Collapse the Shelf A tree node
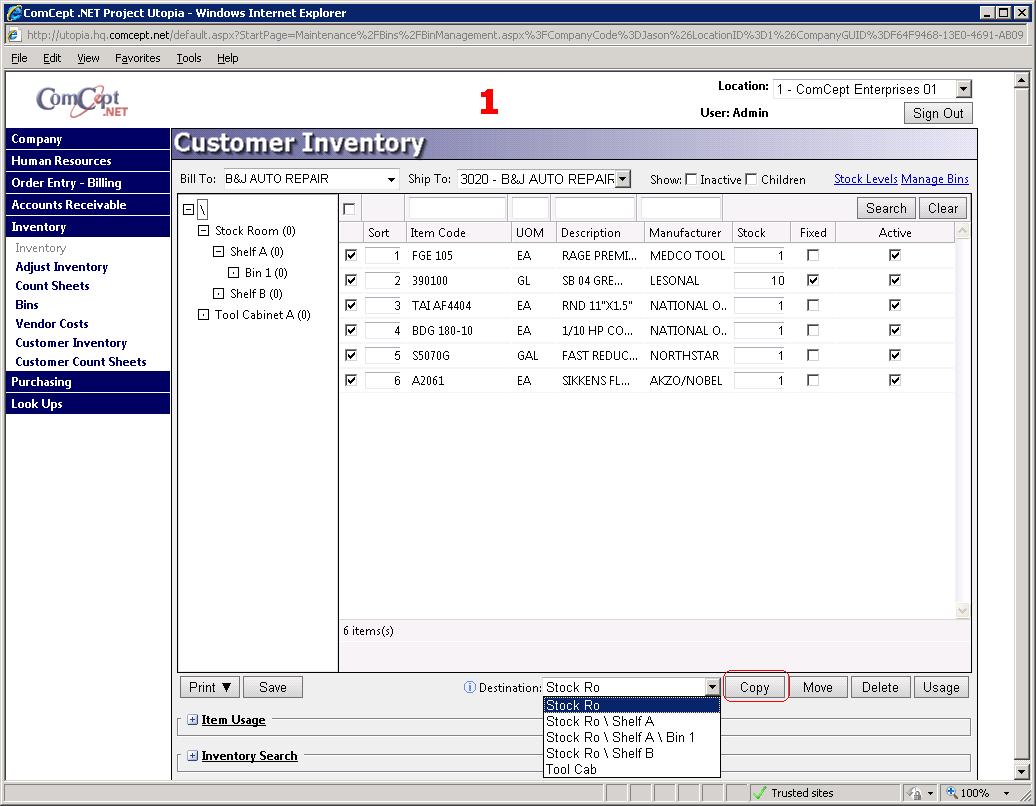This screenshot has width=1036, height=806. pyautogui.click(x=218, y=252)
